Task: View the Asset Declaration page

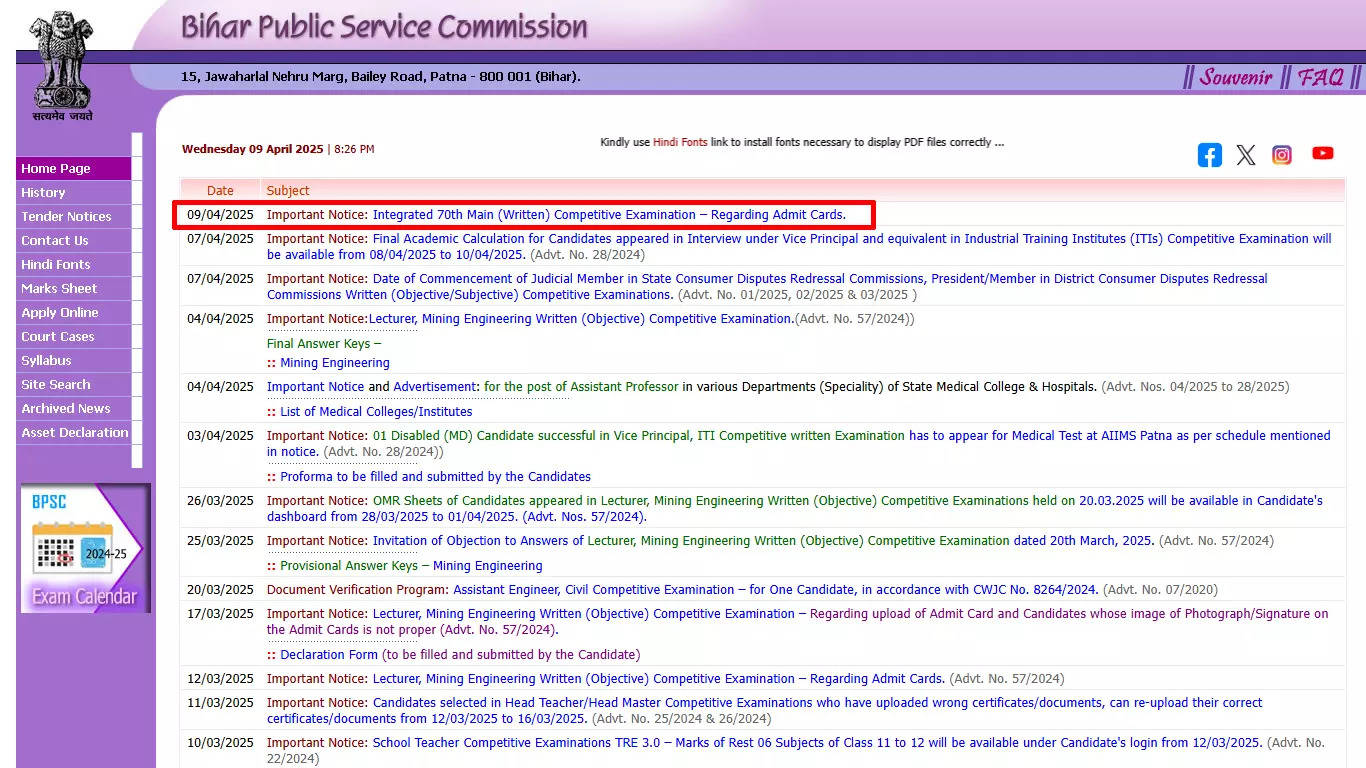Action: (74, 432)
